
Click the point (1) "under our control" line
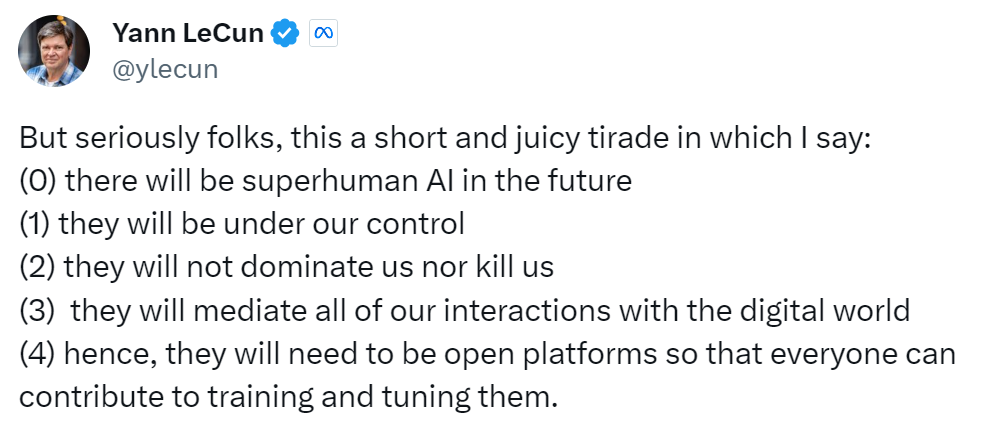coord(242,223)
